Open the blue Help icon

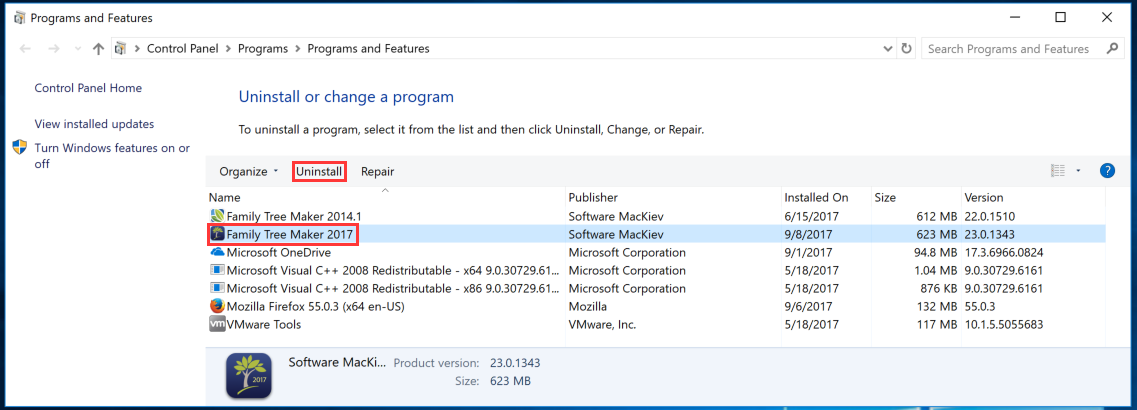[x=1107, y=171]
